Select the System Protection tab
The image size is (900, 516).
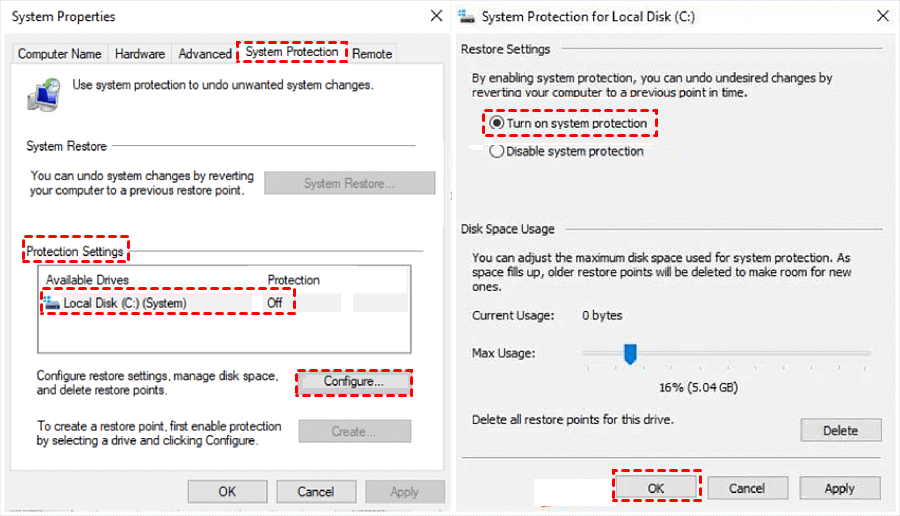point(292,52)
